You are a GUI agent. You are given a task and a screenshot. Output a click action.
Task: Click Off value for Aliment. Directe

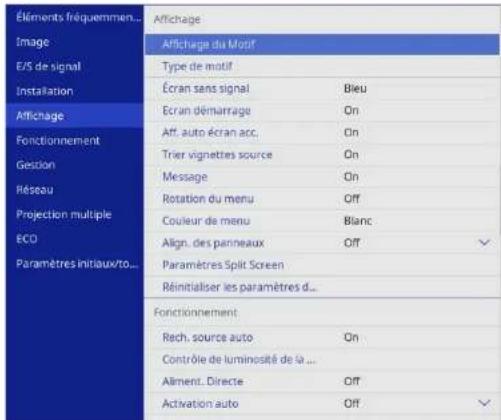(352, 381)
